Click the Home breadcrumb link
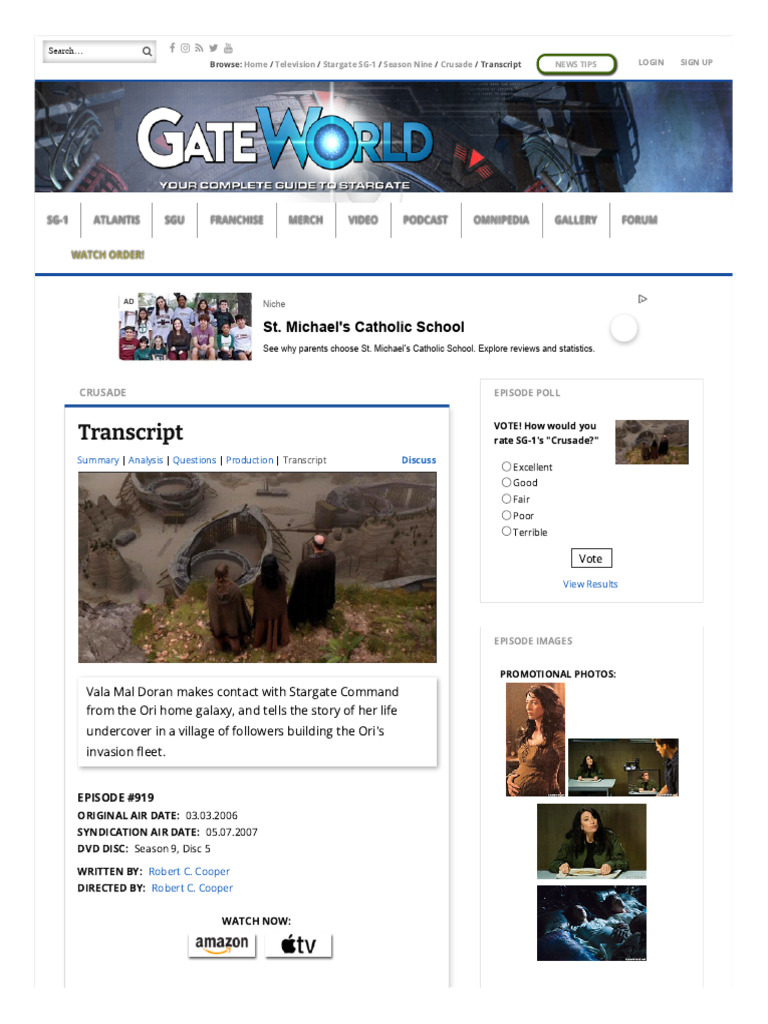 tap(256, 65)
